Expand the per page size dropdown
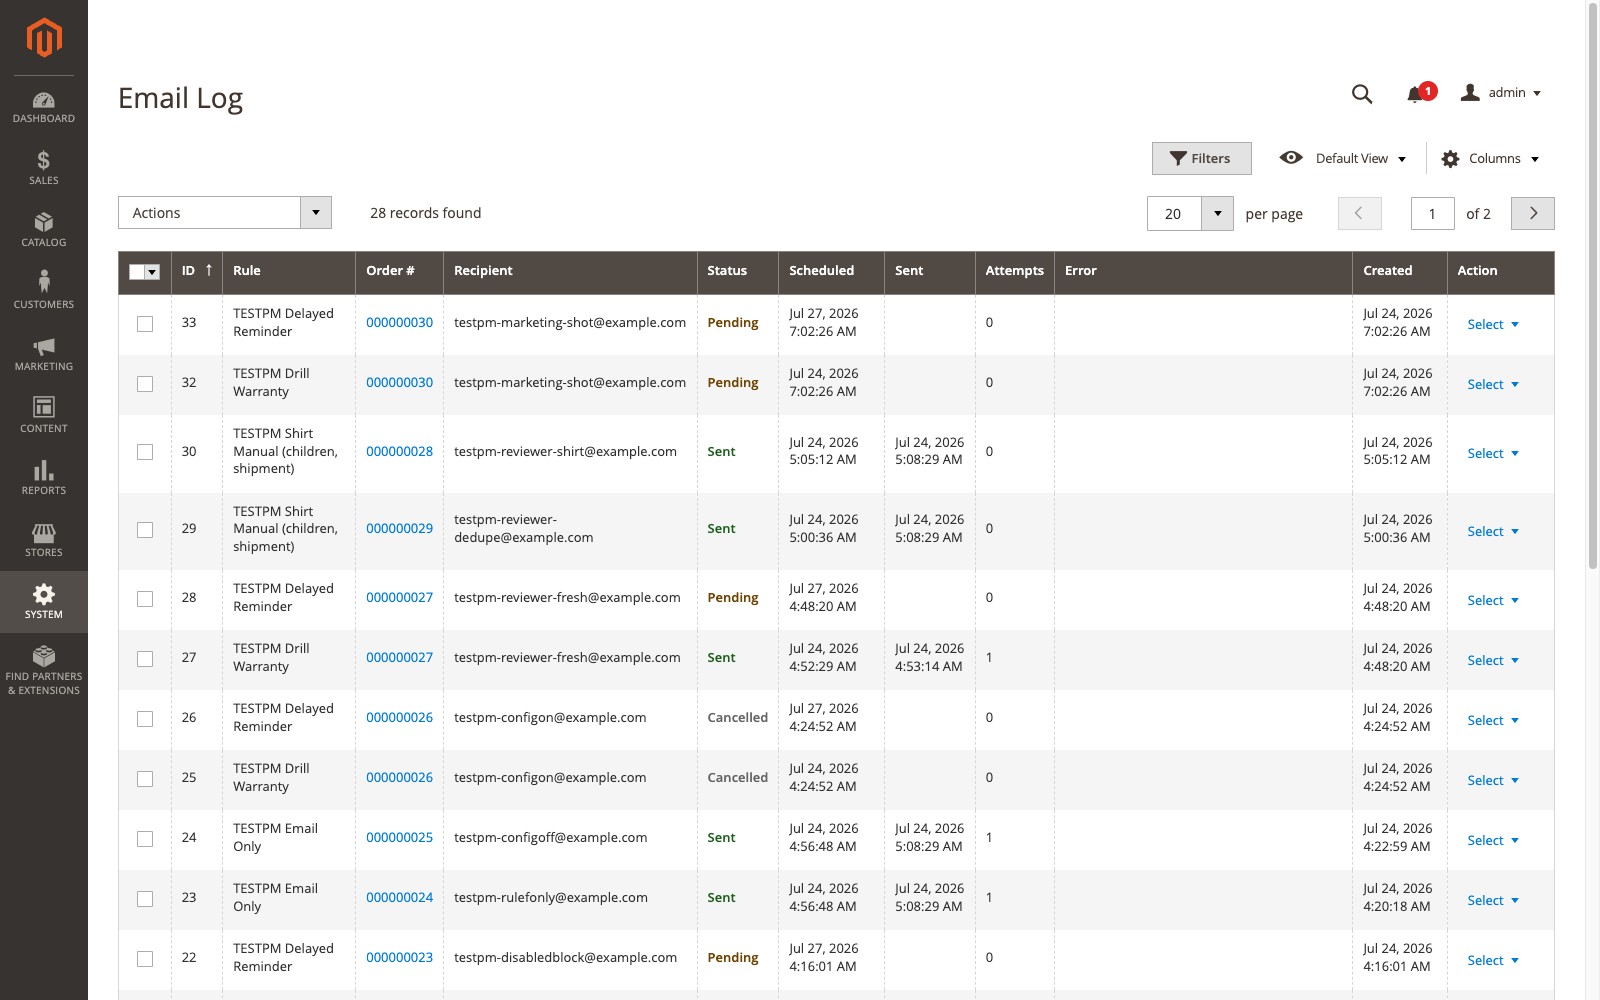 [x=1217, y=213]
